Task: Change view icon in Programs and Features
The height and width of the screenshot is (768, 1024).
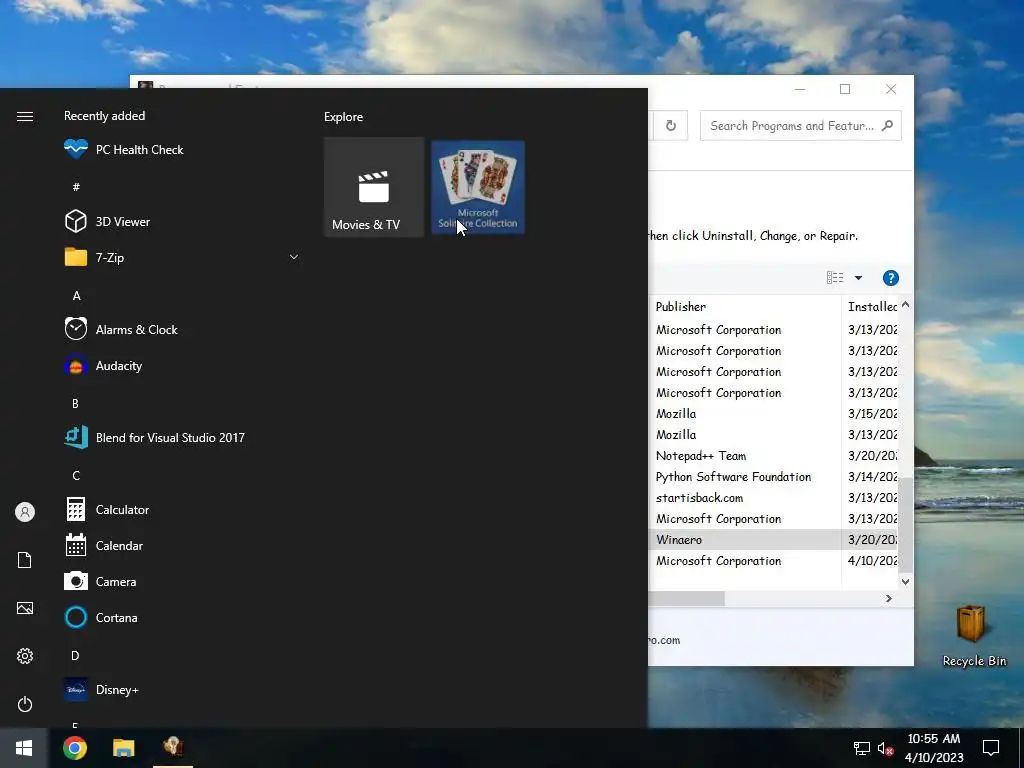Action: [x=835, y=278]
